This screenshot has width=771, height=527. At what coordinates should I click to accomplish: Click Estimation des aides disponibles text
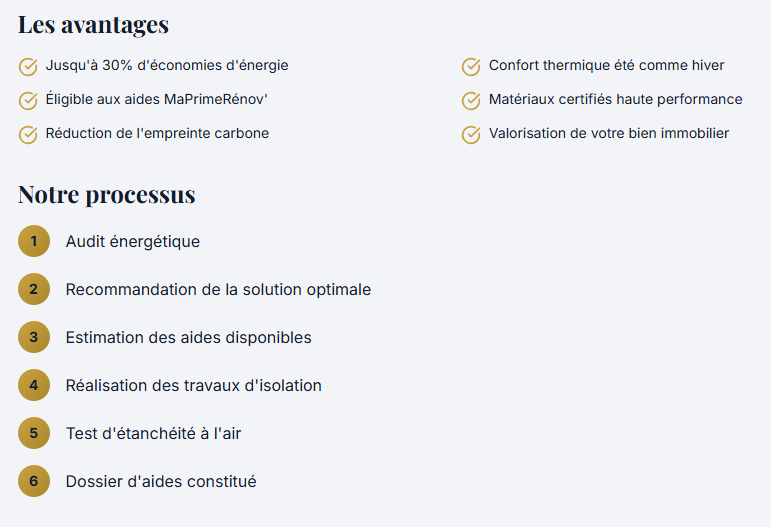point(188,337)
